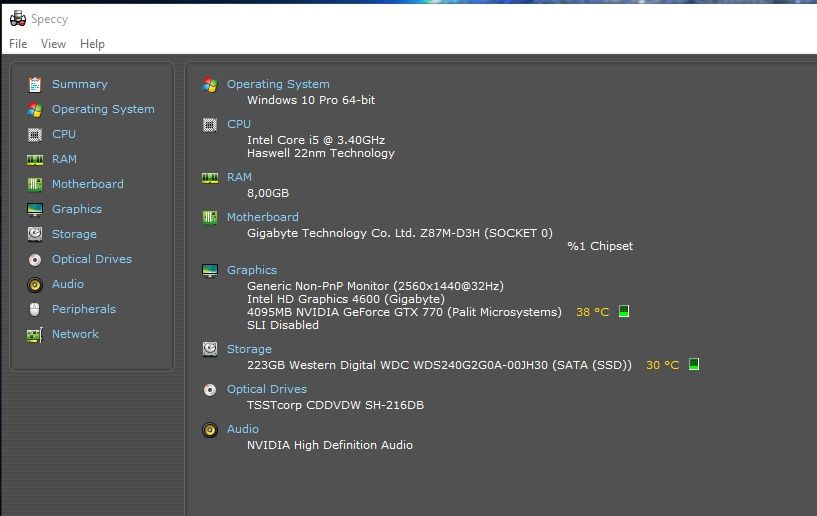
Task: Click 'SLI Disabled' text
Action: pos(283,325)
